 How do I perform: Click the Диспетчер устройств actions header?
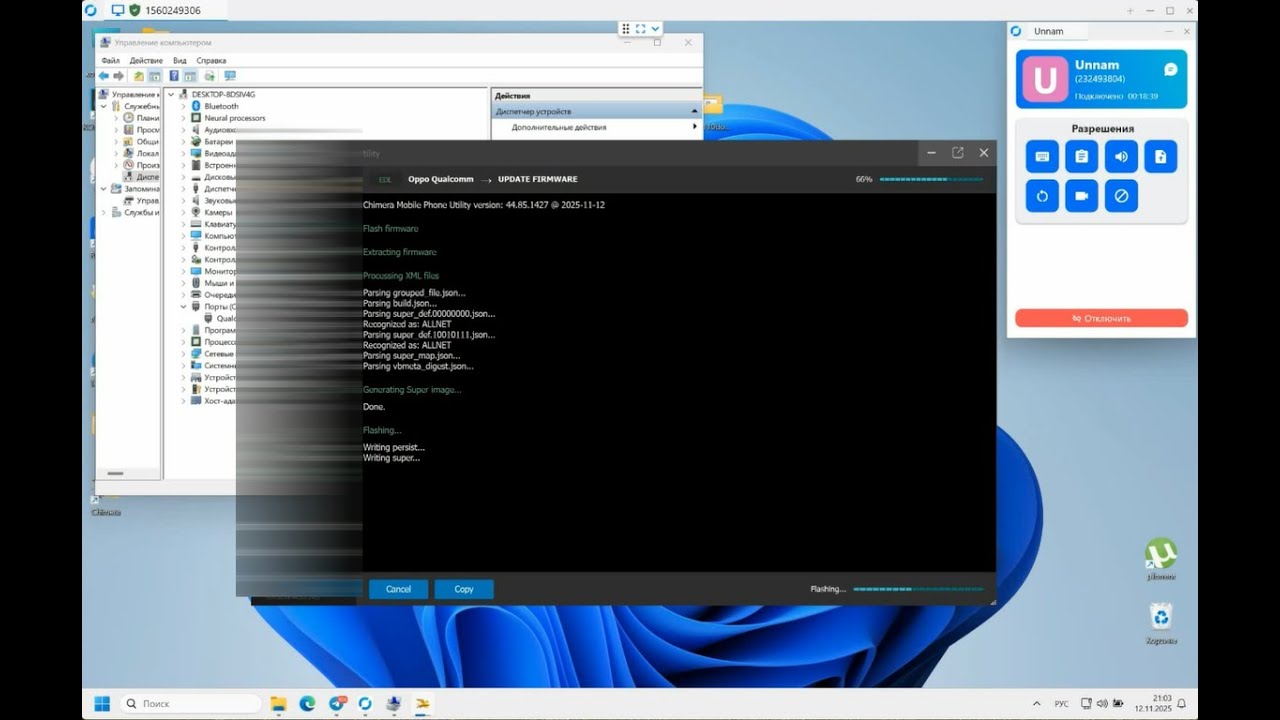(x=596, y=111)
